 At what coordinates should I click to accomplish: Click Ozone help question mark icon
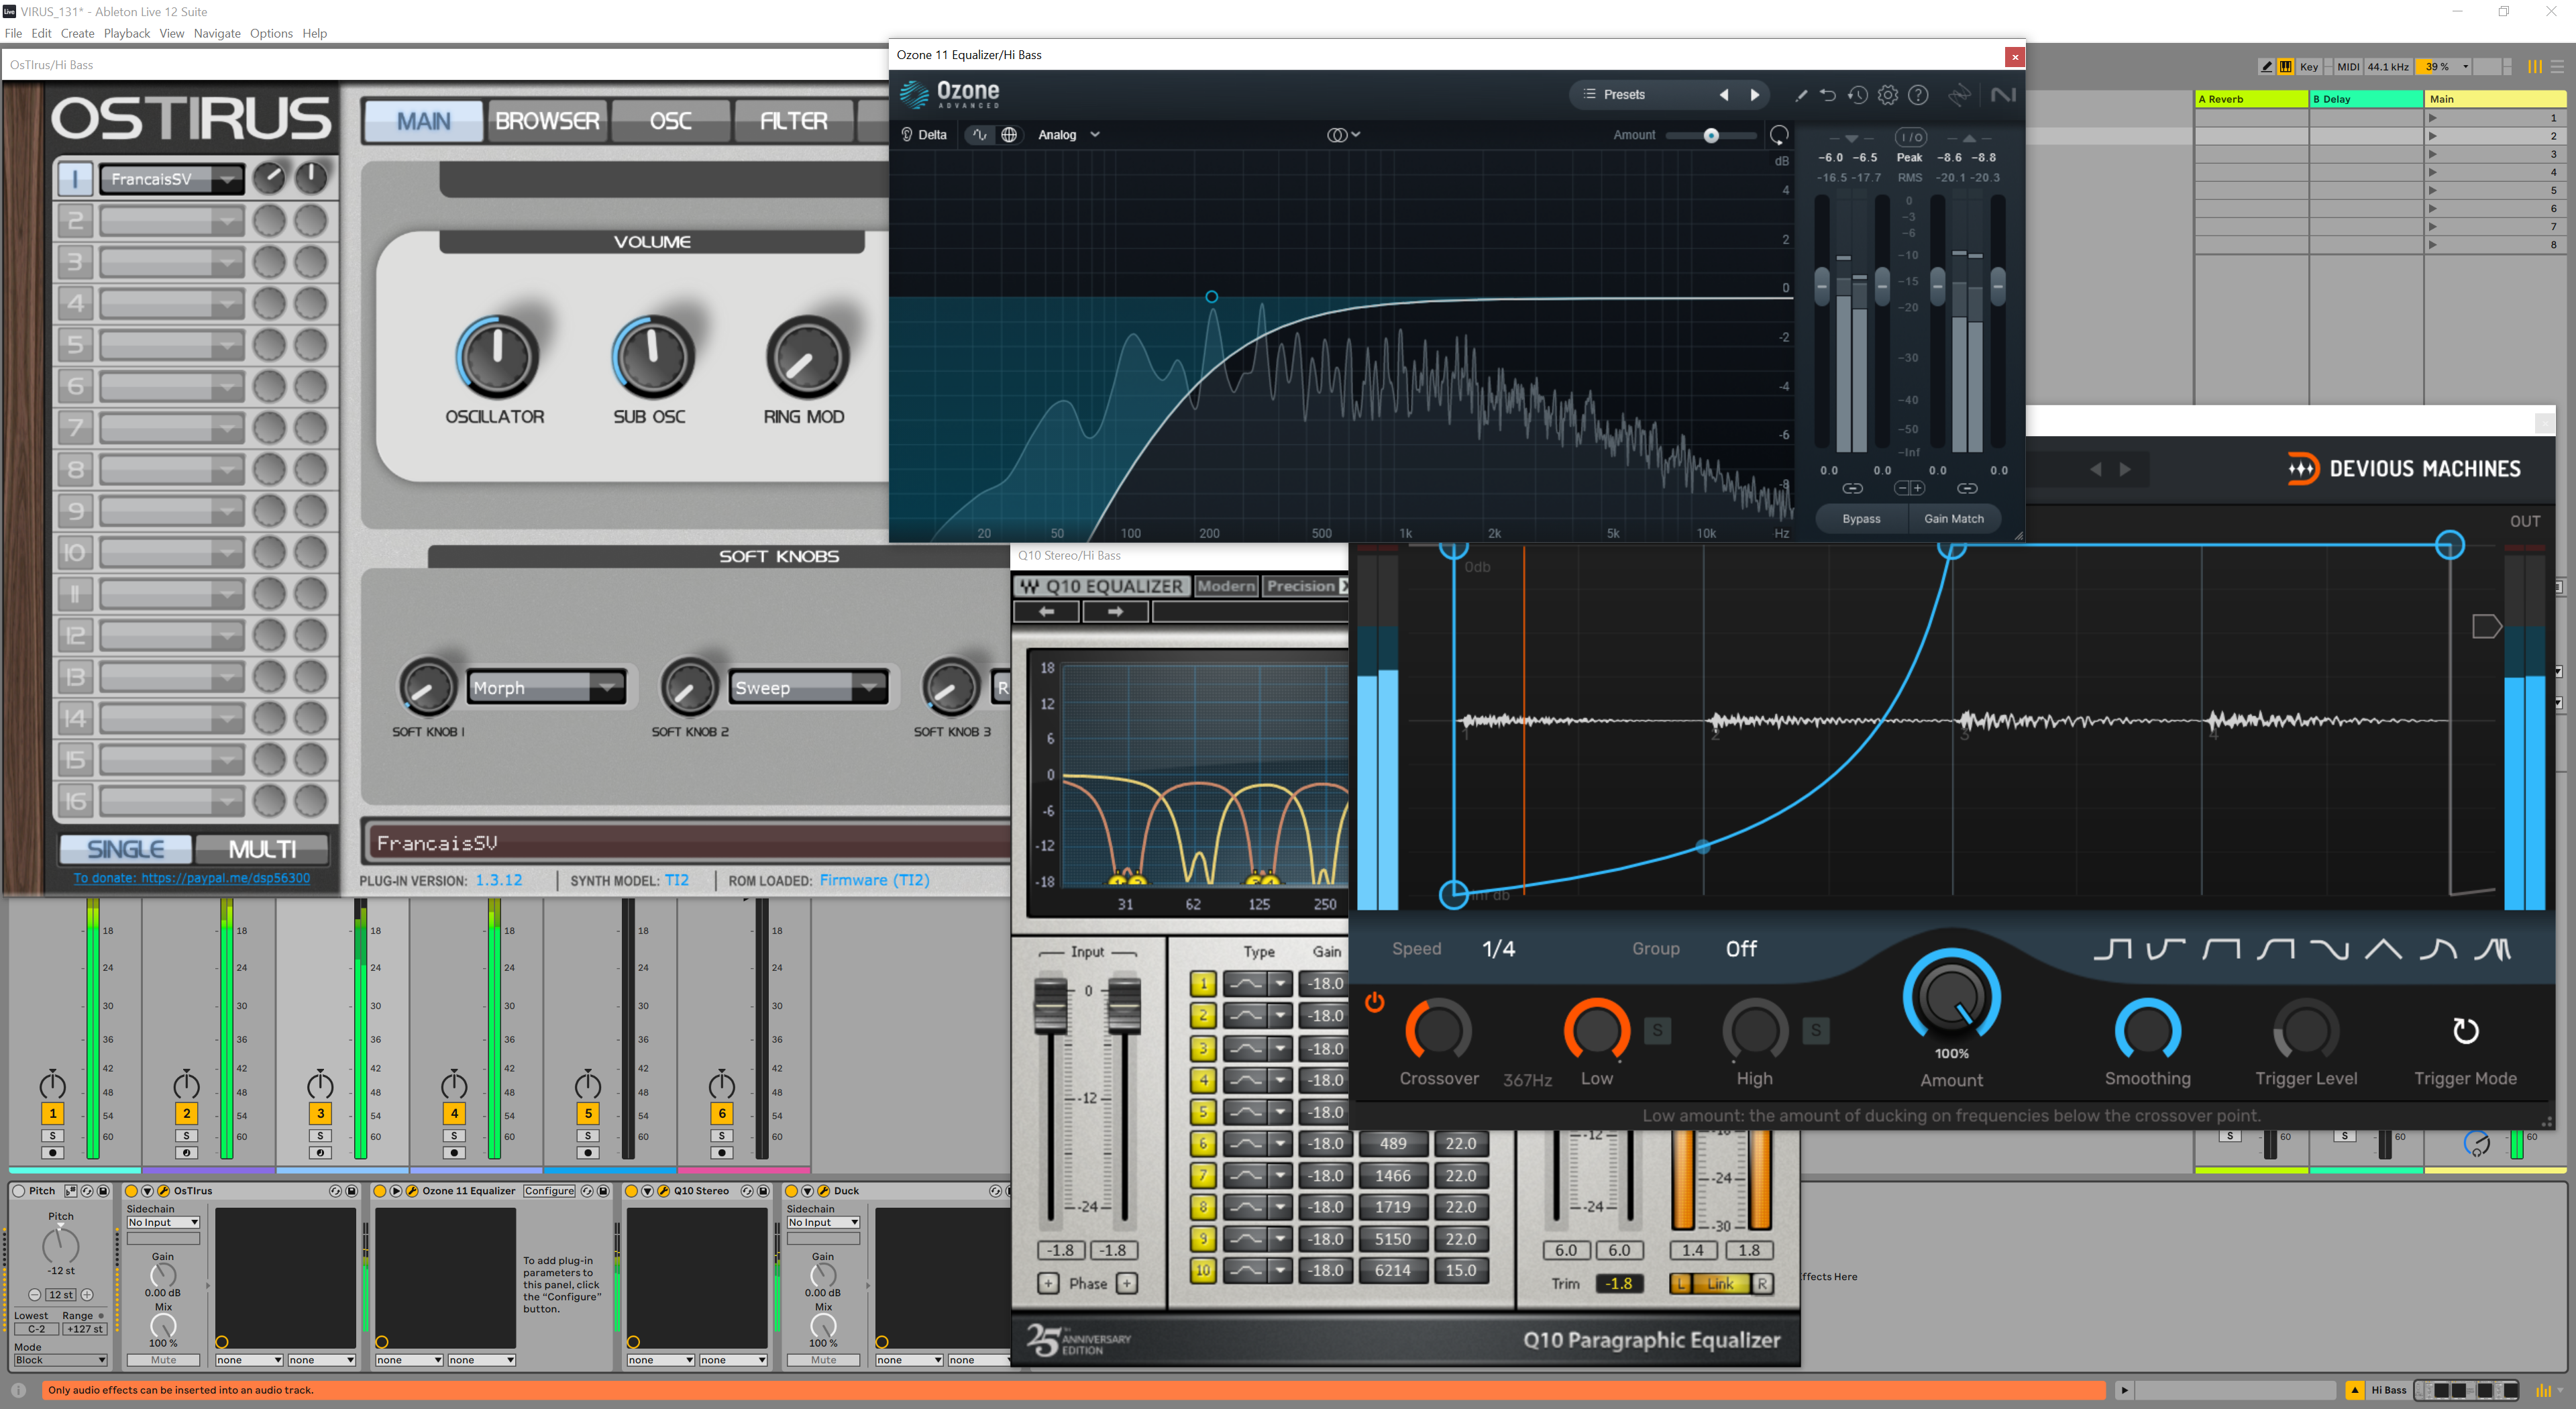click(x=1917, y=95)
